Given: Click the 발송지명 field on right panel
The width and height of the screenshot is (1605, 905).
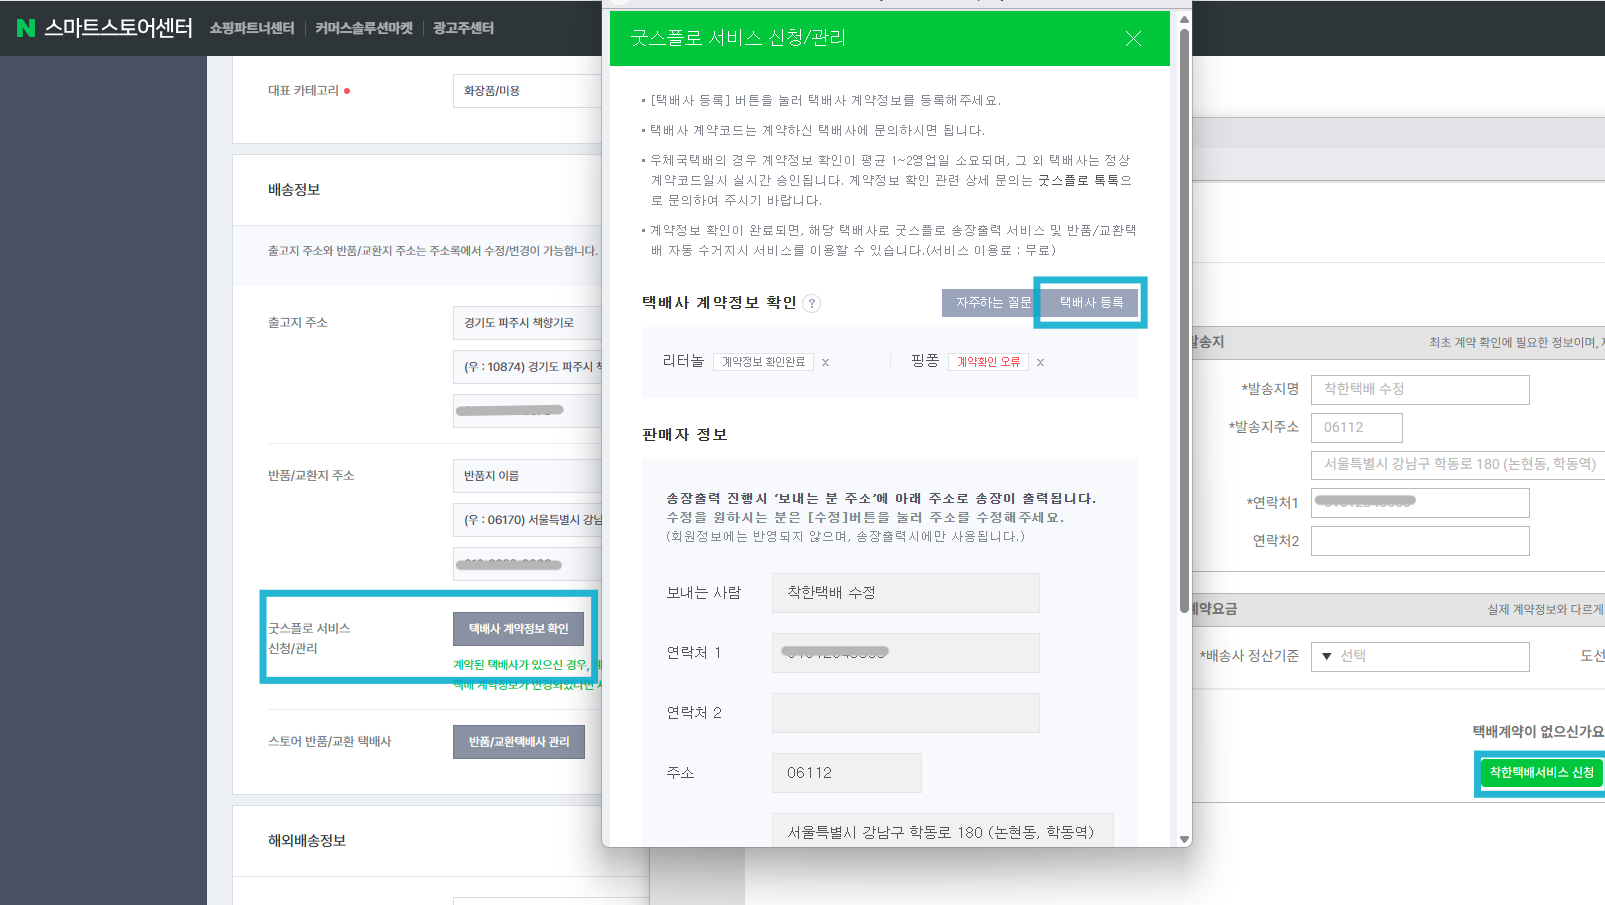Looking at the screenshot, I should tap(1420, 389).
